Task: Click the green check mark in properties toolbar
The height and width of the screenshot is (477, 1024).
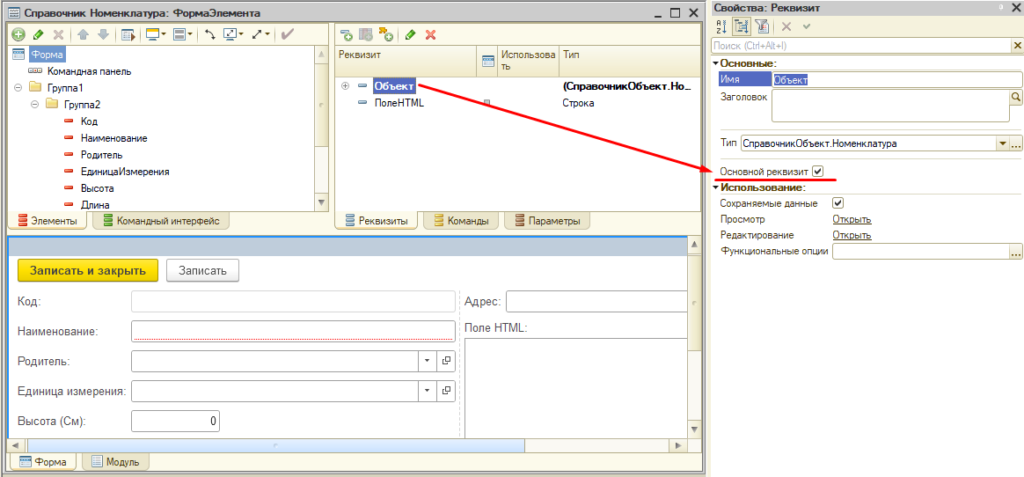Action: tap(807, 26)
